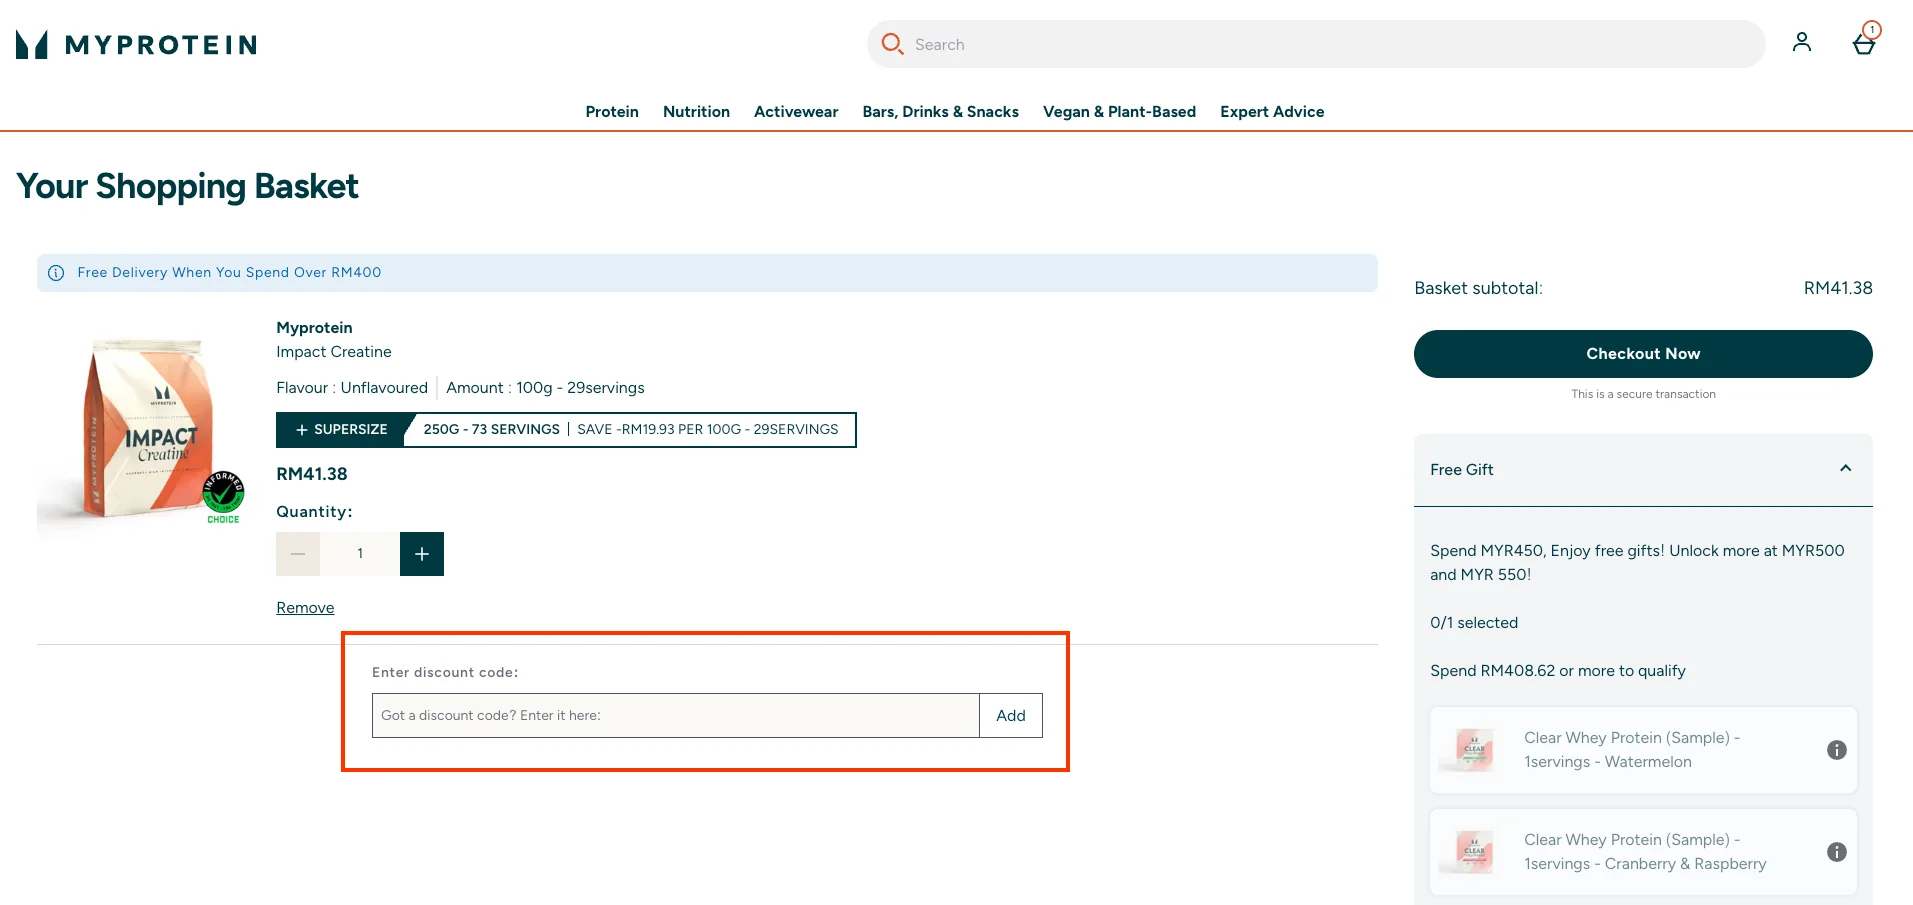
Task: Click the Free Delivery banner text
Action: [x=229, y=273]
